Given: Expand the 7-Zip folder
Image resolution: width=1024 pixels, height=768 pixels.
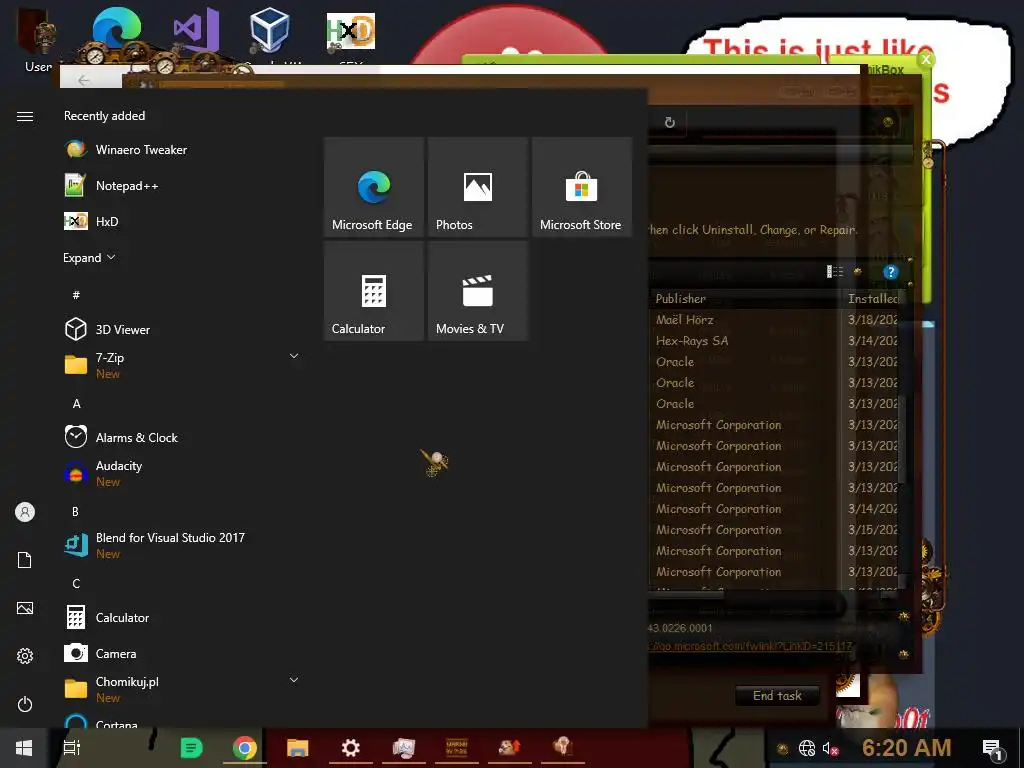Looking at the screenshot, I should pos(294,357).
